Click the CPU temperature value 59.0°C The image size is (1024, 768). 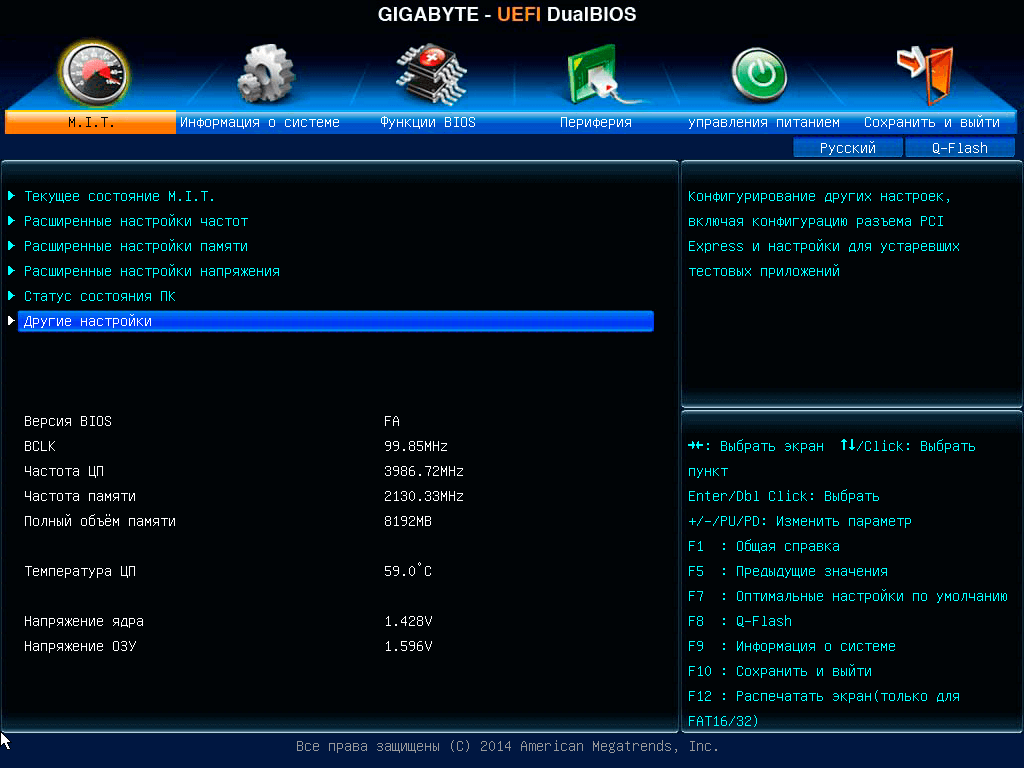click(x=408, y=570)
